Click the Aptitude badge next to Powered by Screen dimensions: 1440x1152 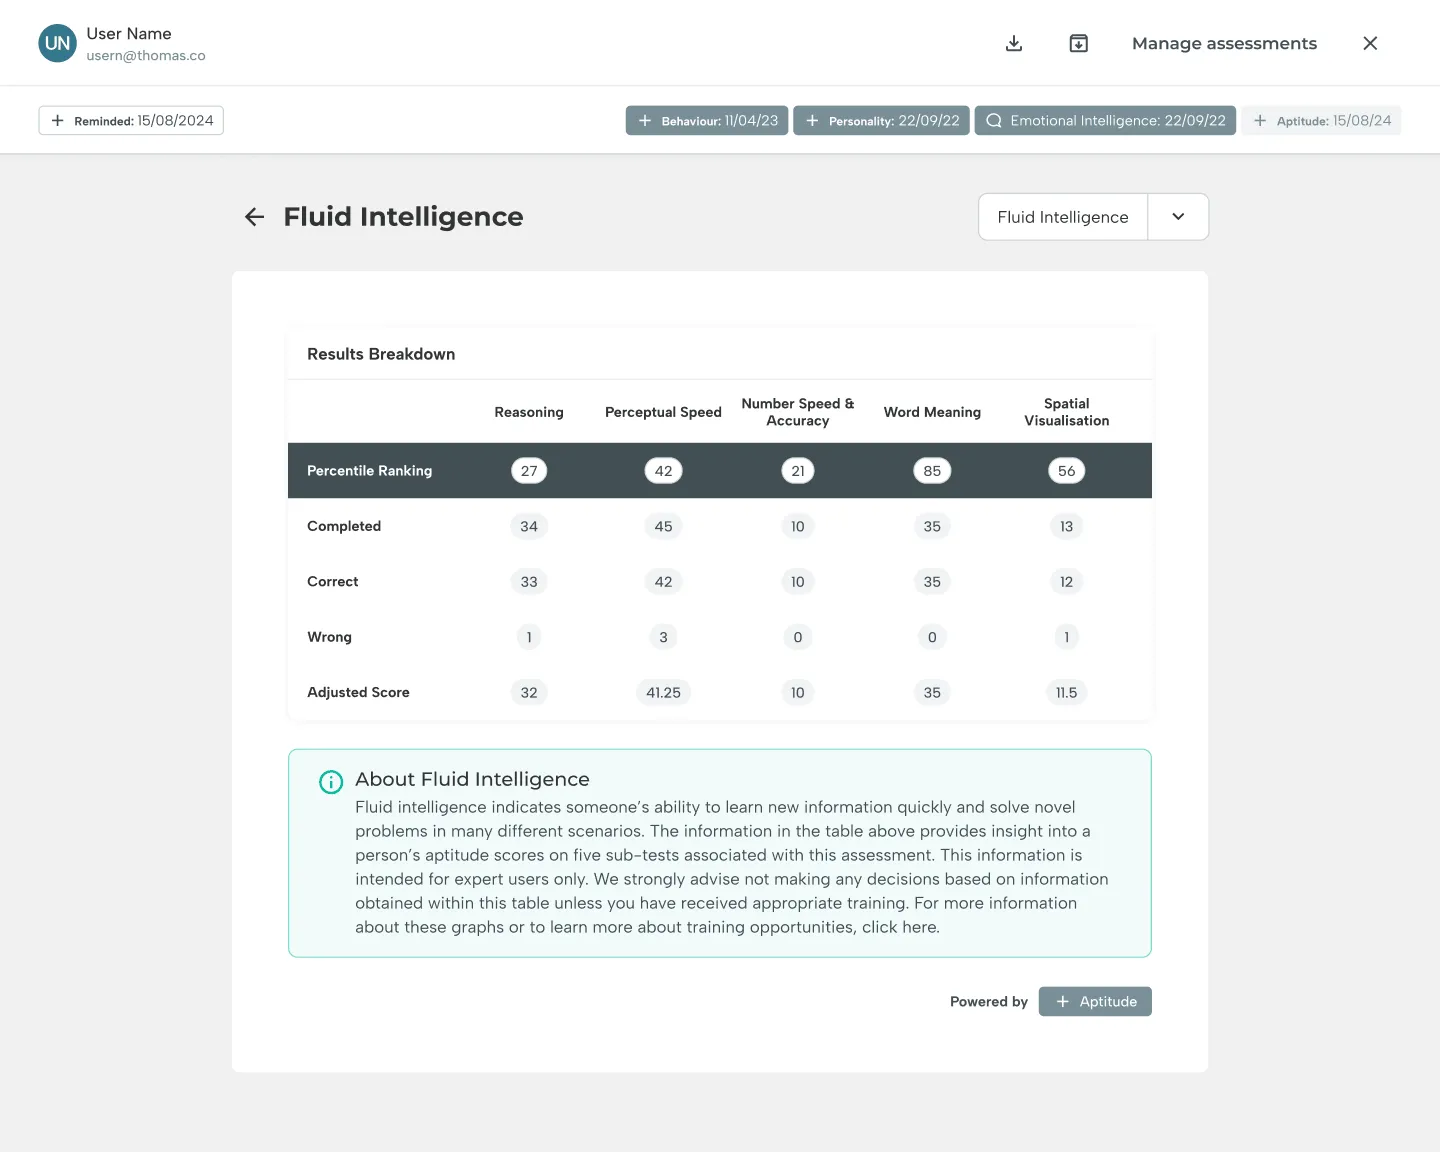[x=1095, y=1001]
